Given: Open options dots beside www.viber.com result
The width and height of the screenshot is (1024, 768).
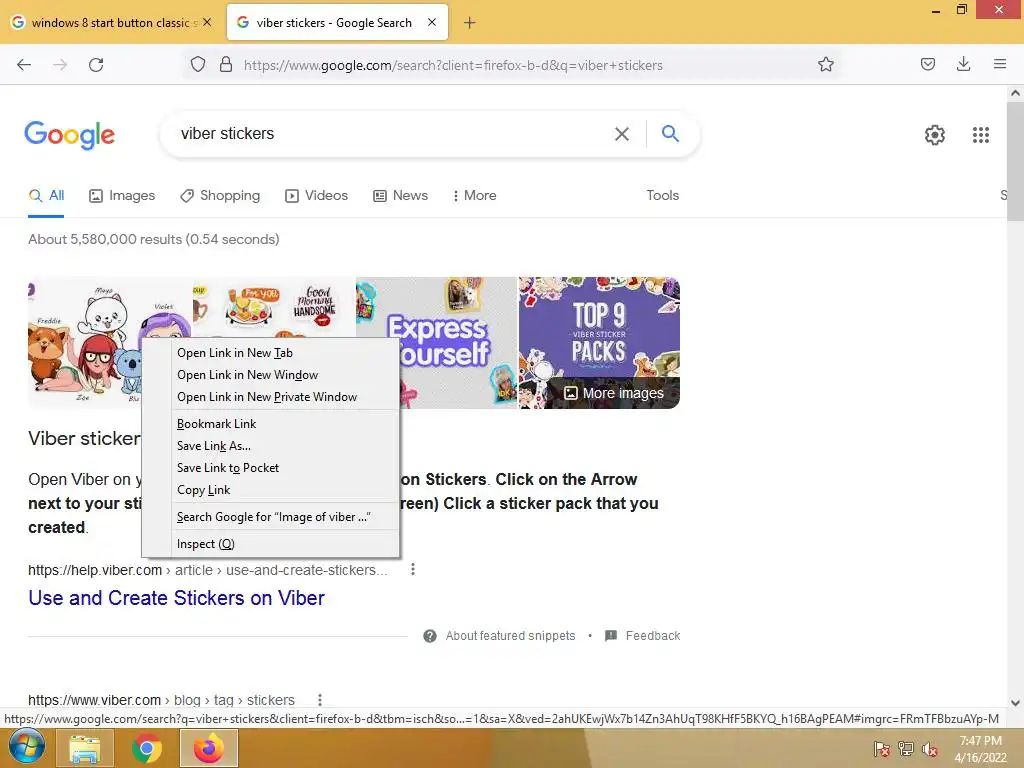Looking at the screenshot, I should click(320, 700).
